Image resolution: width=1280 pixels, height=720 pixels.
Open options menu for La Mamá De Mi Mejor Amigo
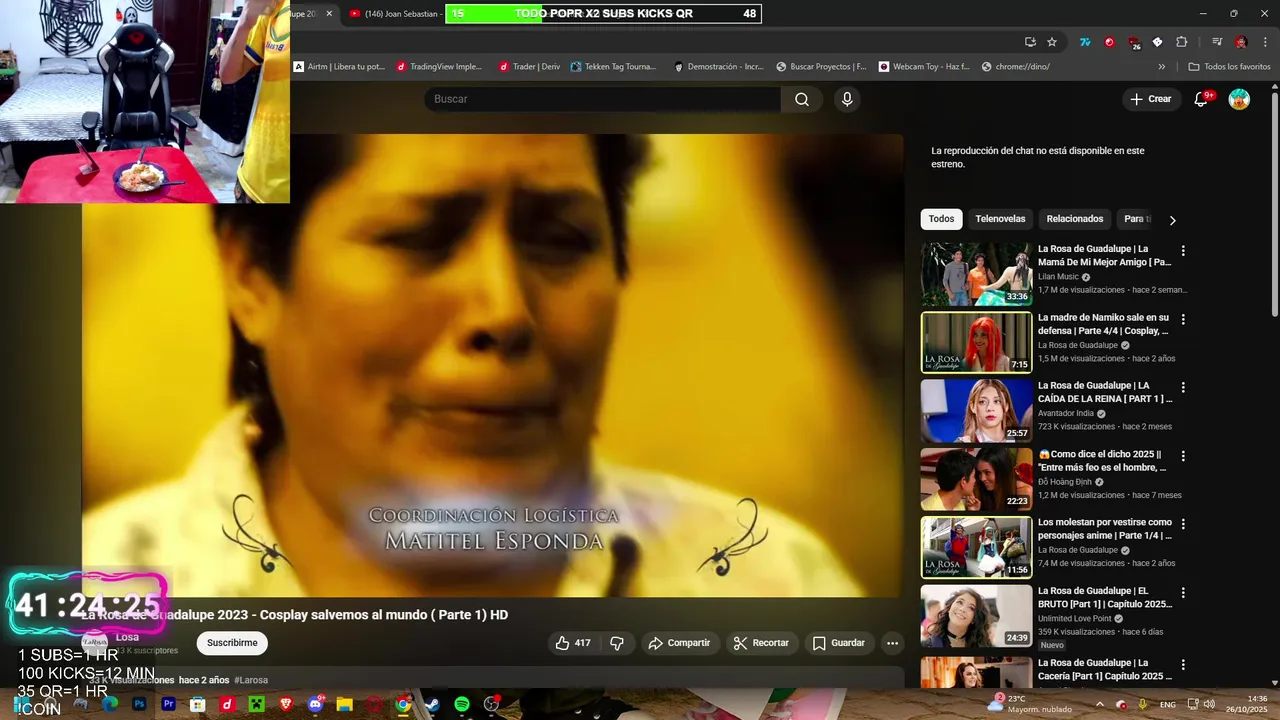pyautogui.click(x=1183, y=251)
